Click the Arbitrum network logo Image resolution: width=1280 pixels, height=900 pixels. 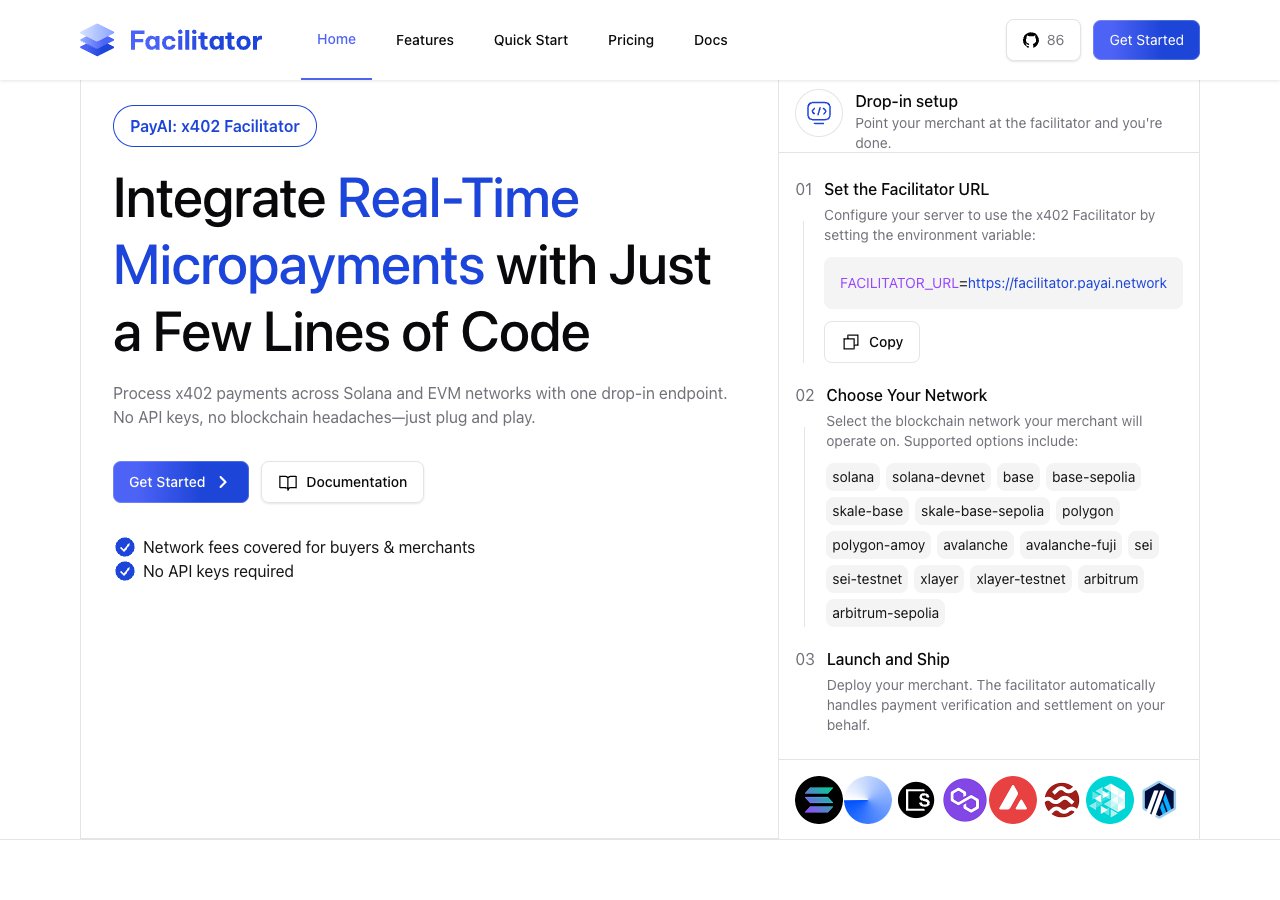pos(1159,800)
